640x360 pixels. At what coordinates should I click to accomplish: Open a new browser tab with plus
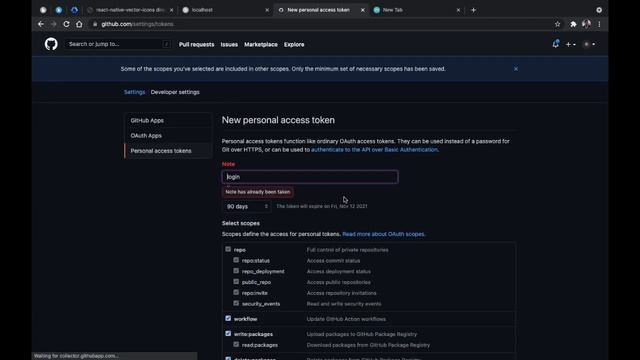point(473,10)
